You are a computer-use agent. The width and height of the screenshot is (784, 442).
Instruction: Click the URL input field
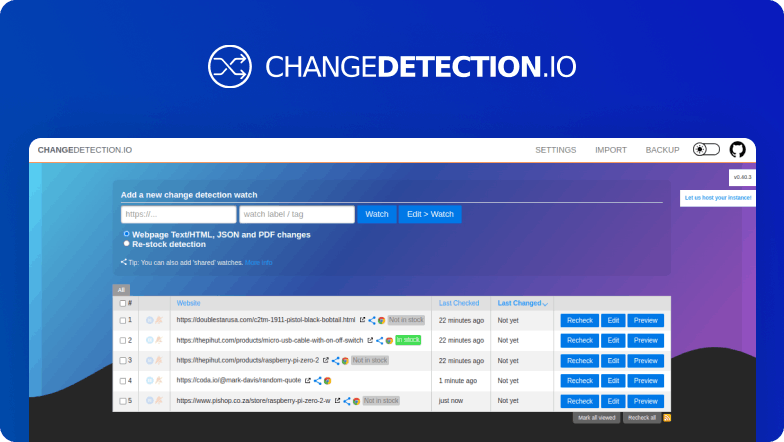178,214
